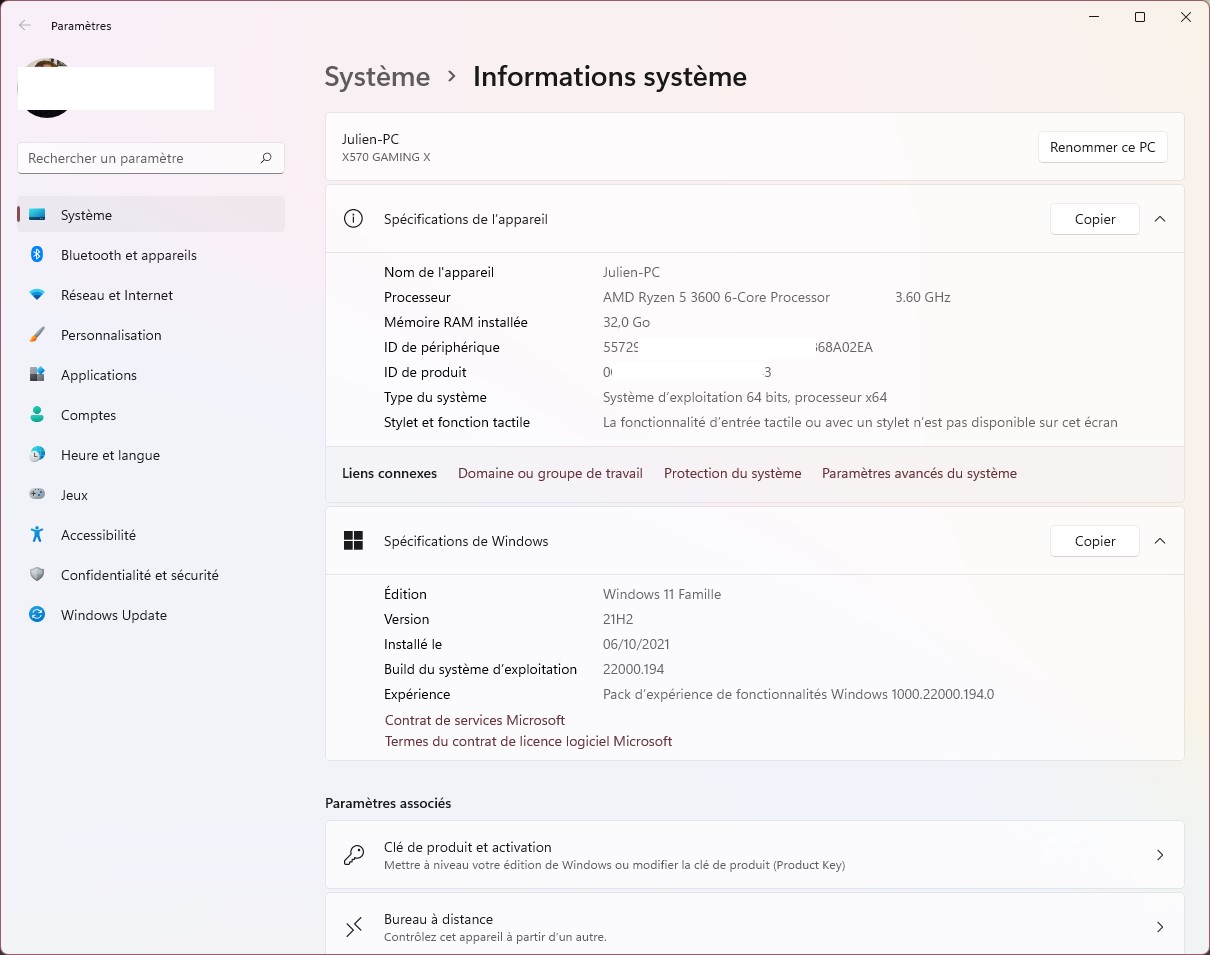Image resolution: width=1210 pixels, height=955 pixels.
Task: Click the Applications grid icon
Action: [x=37, y=375]
